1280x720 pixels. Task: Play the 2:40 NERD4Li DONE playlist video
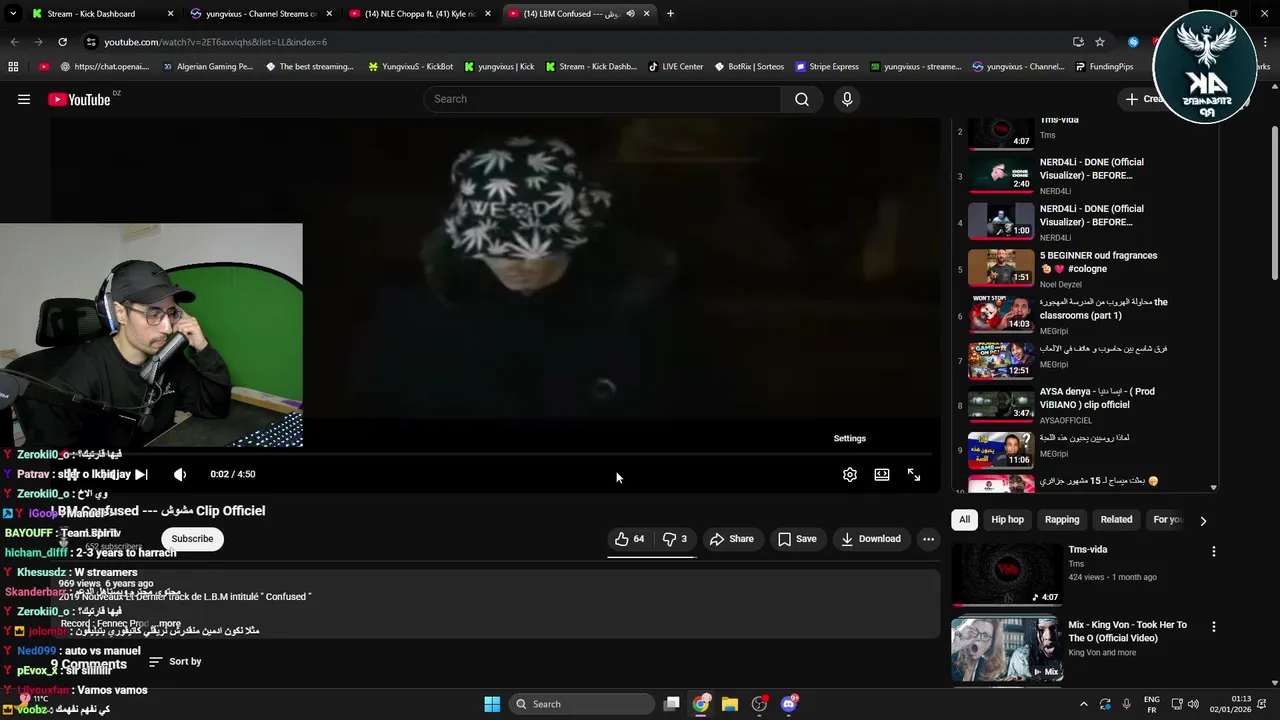1085,175
